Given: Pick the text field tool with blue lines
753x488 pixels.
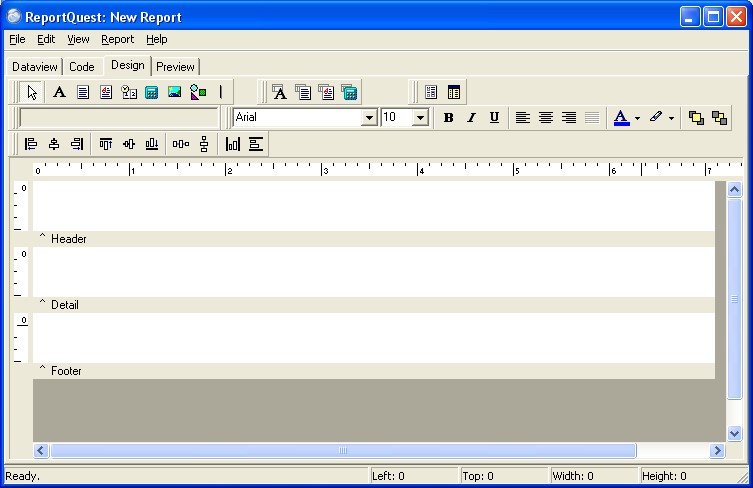Looking at the screenshot, I should (x=83, y=92).
